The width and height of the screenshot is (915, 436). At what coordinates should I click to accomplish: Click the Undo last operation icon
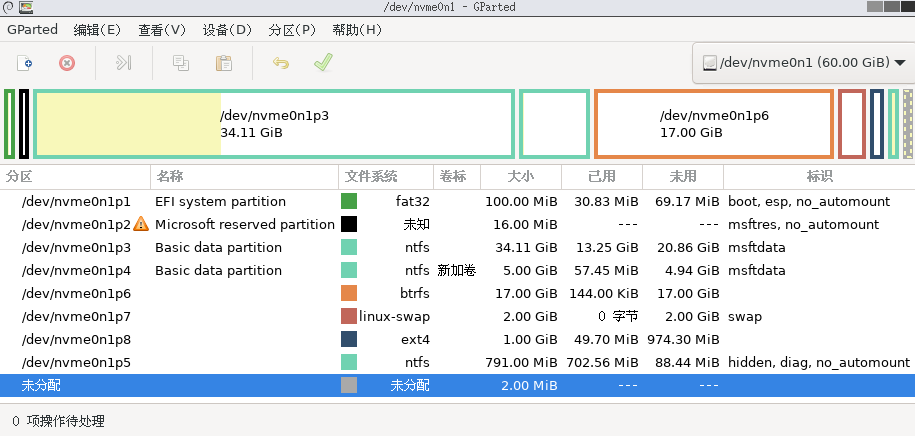coord(281,62)
